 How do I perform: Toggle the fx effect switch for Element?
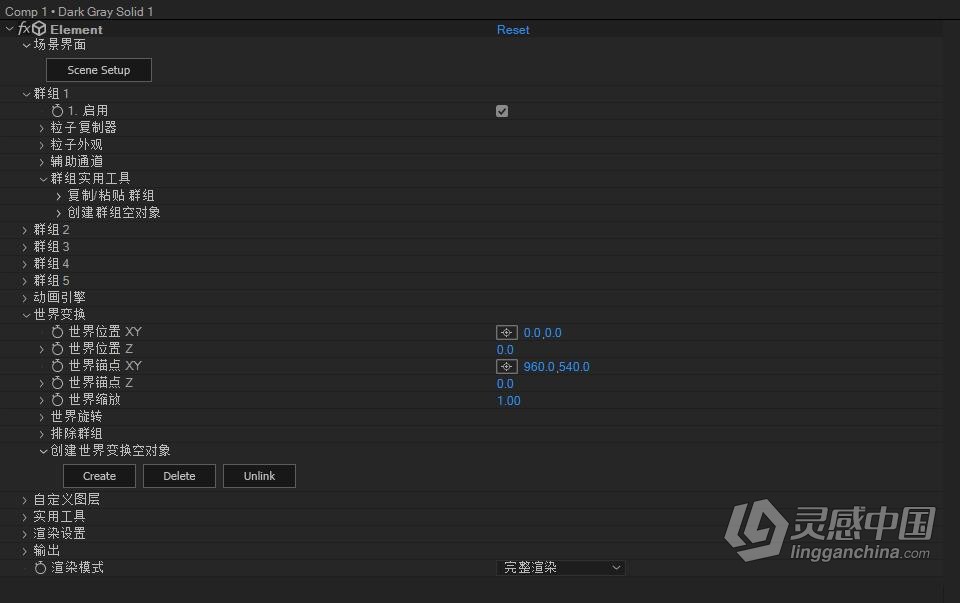click(x=24, y=29)
